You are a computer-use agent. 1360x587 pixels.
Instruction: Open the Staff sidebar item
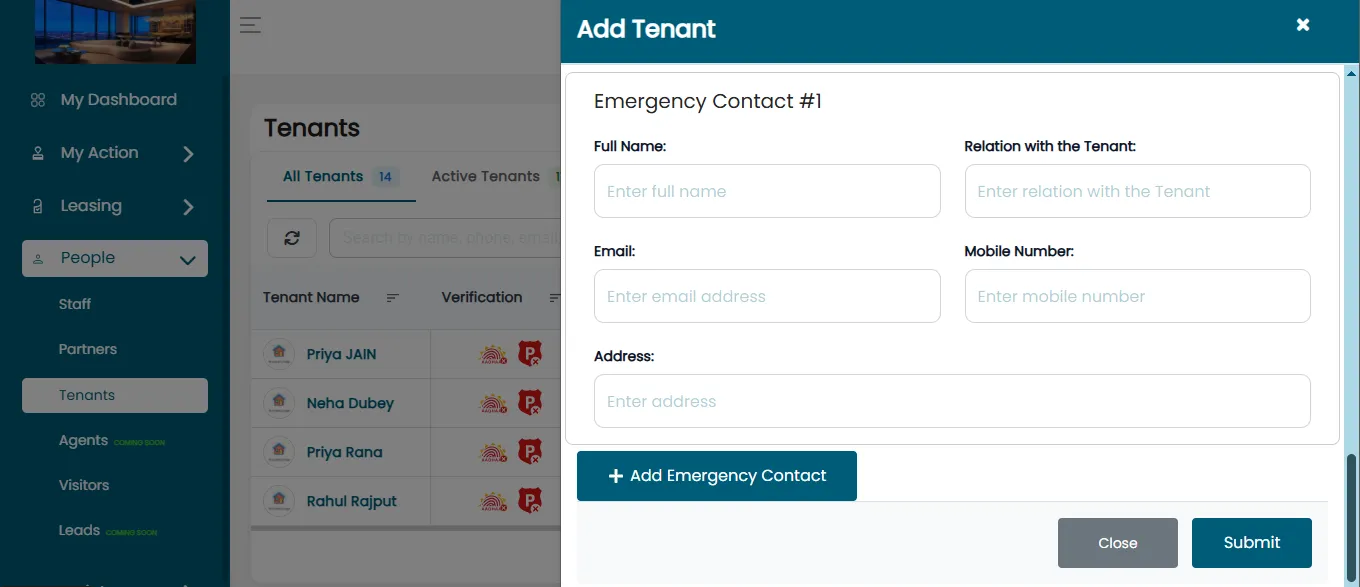(75, 304)
